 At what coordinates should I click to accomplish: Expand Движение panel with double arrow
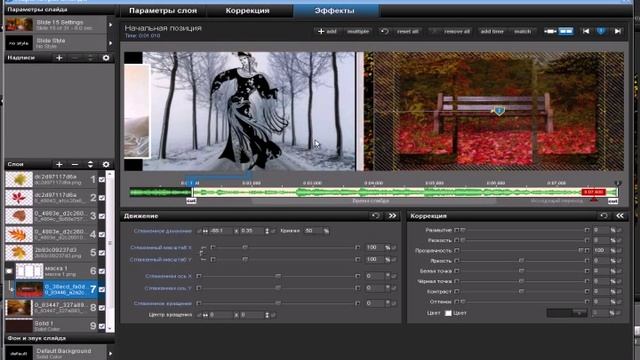pyautogui.click(x=392, y=216)
